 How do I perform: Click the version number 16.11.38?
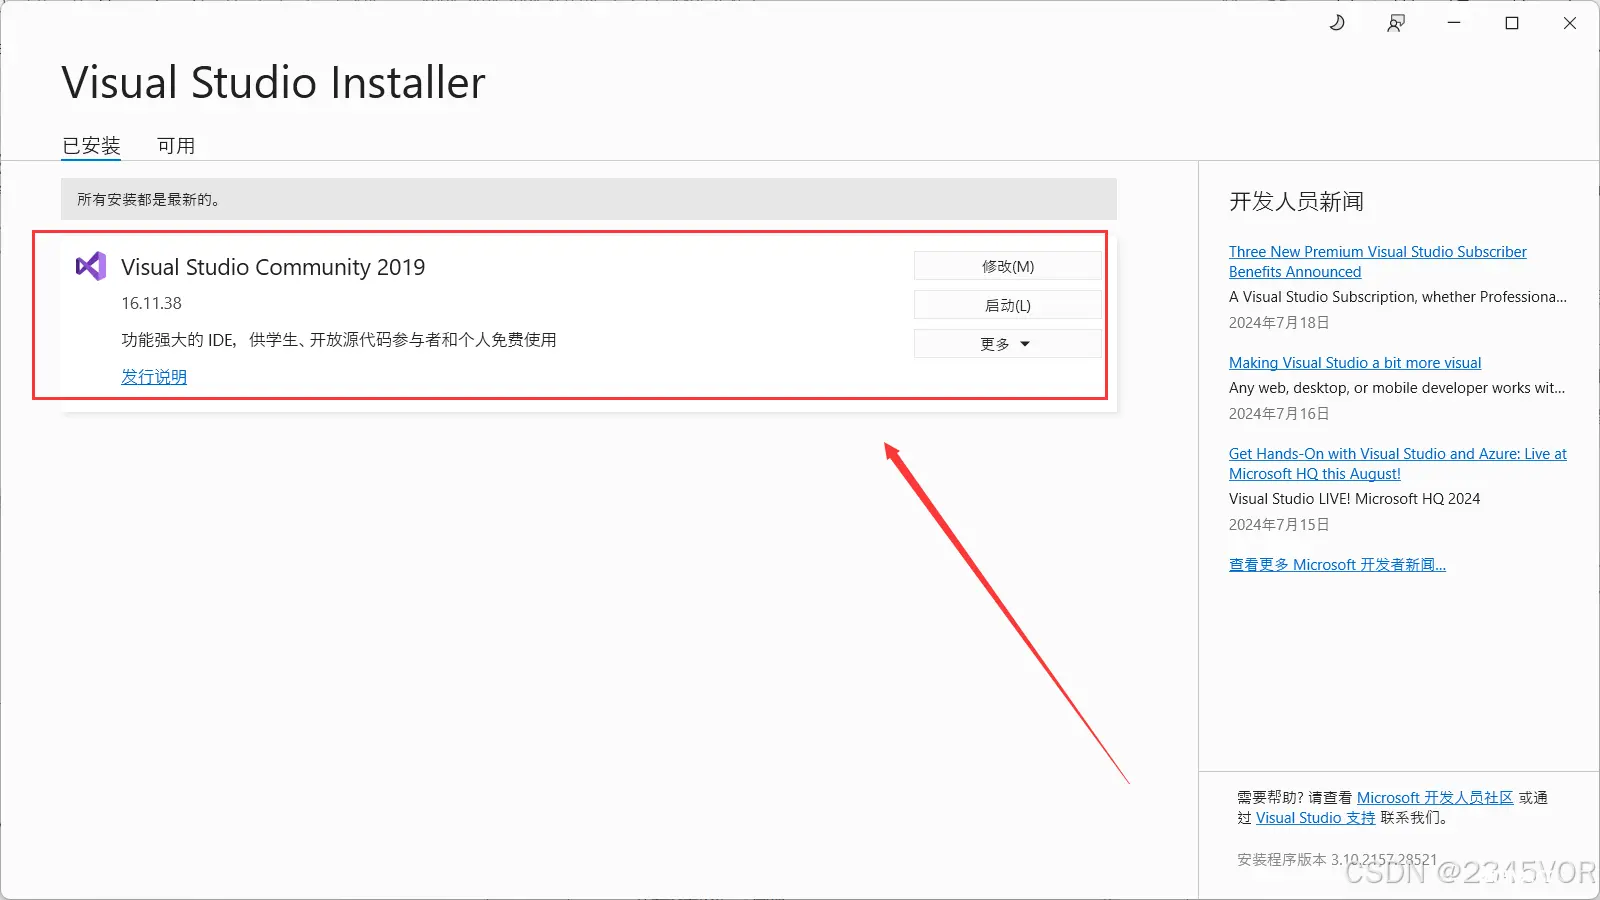[x=152, y=303]
